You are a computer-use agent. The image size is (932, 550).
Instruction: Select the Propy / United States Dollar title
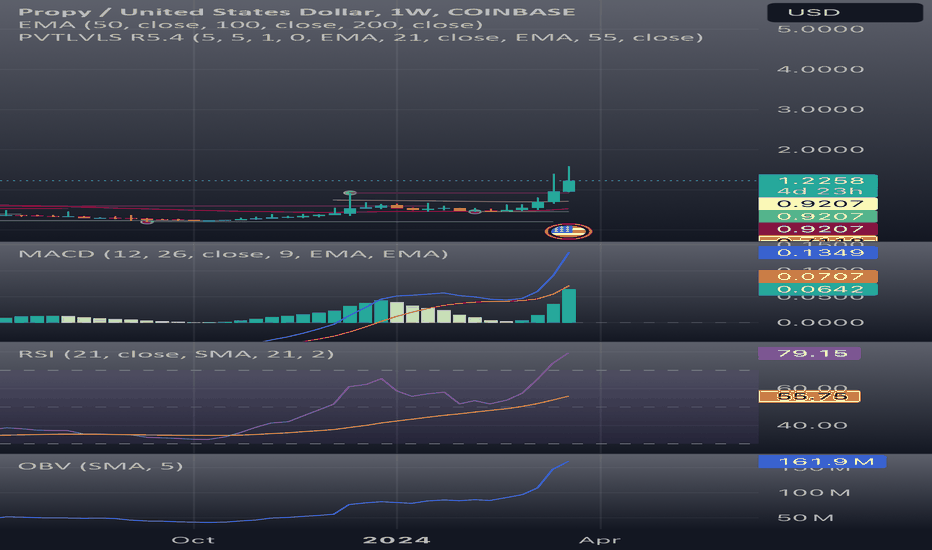(297, 12)
